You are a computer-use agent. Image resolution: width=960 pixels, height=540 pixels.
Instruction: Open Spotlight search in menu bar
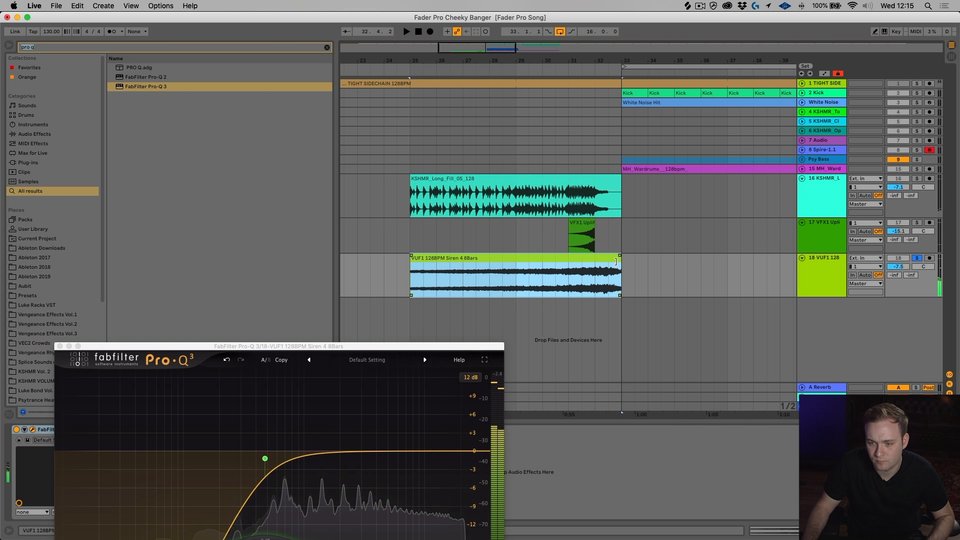point(928,6)
